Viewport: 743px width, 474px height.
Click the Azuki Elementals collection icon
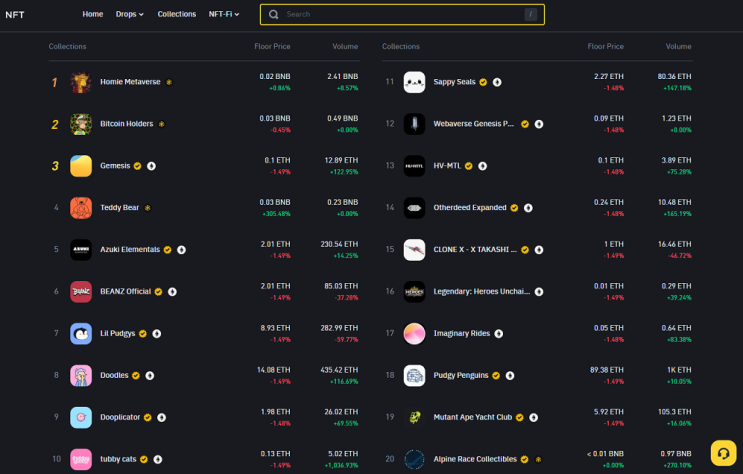(81, 249)
